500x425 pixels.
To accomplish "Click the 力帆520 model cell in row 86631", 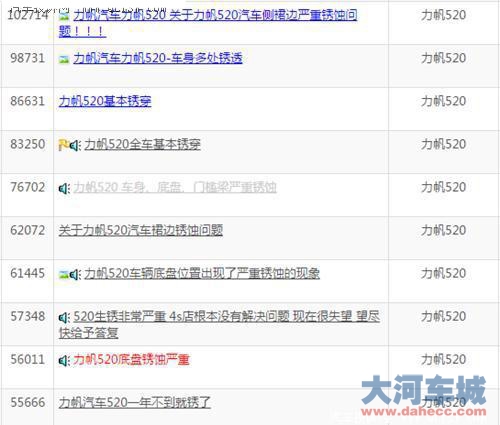I will tap(443, 101).
